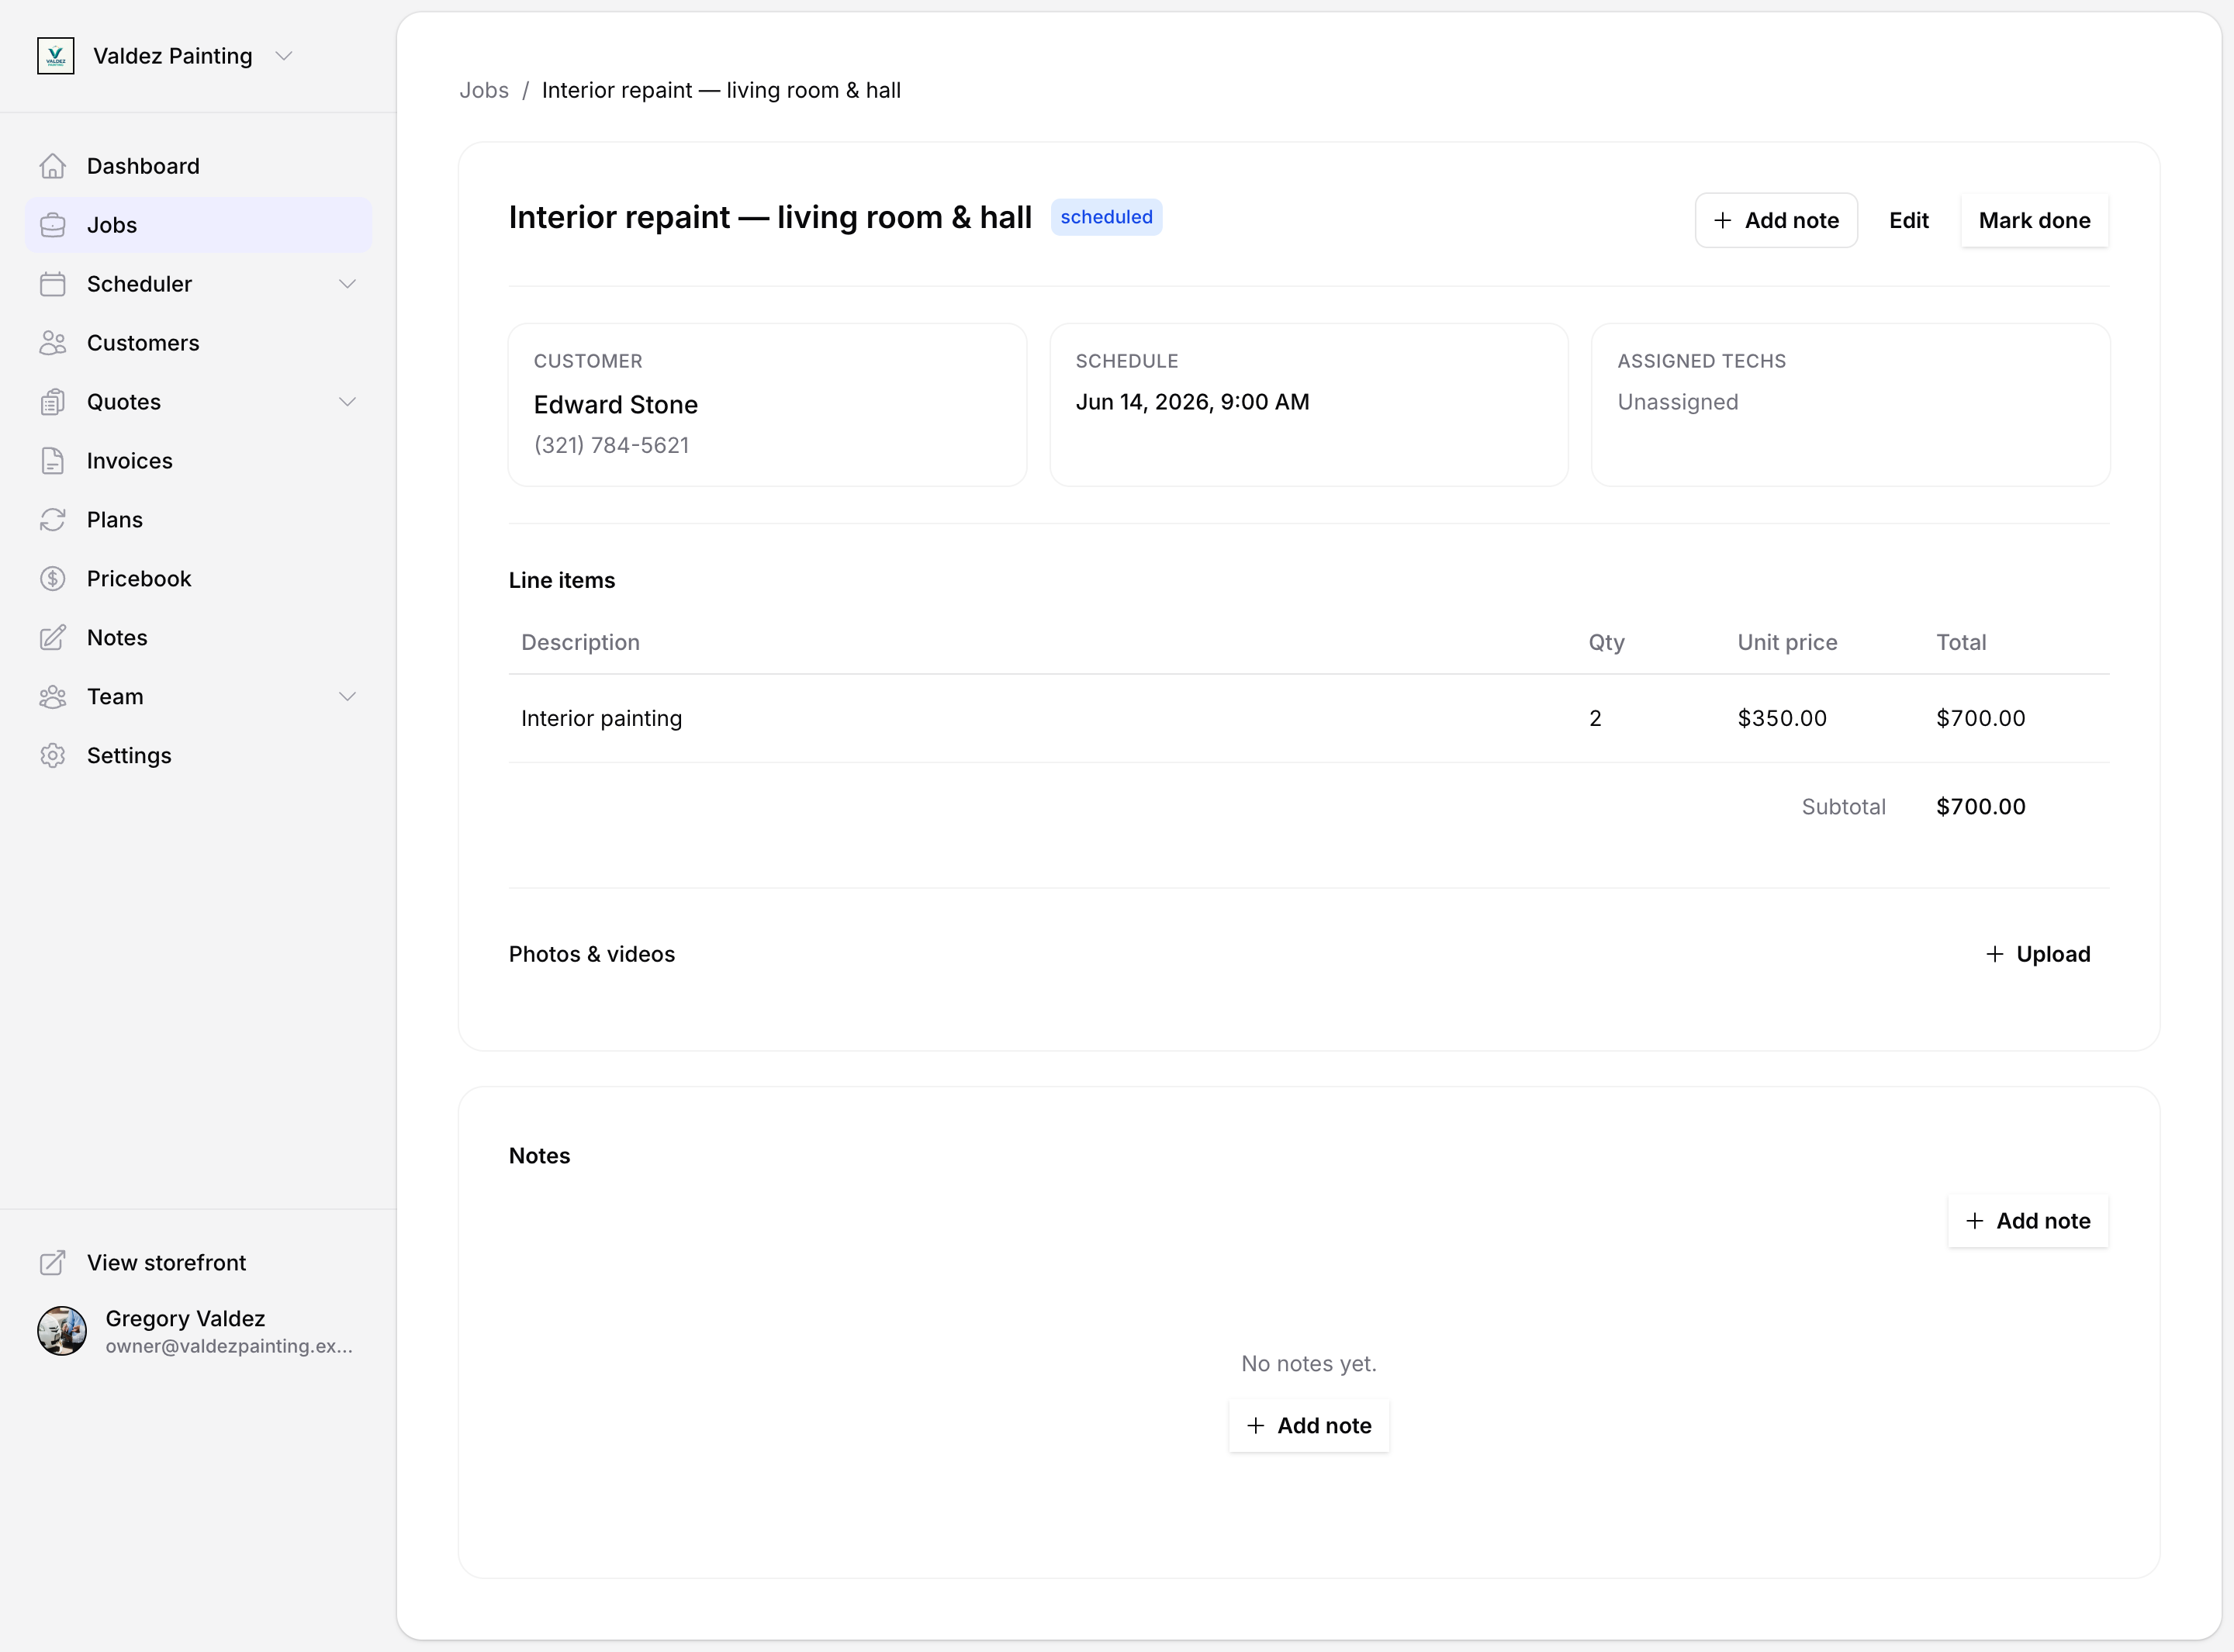The height and width of the screenshot is (1652, 2234).
Task: Click the View storefront external-link icon
Action: pos(53,1263)
